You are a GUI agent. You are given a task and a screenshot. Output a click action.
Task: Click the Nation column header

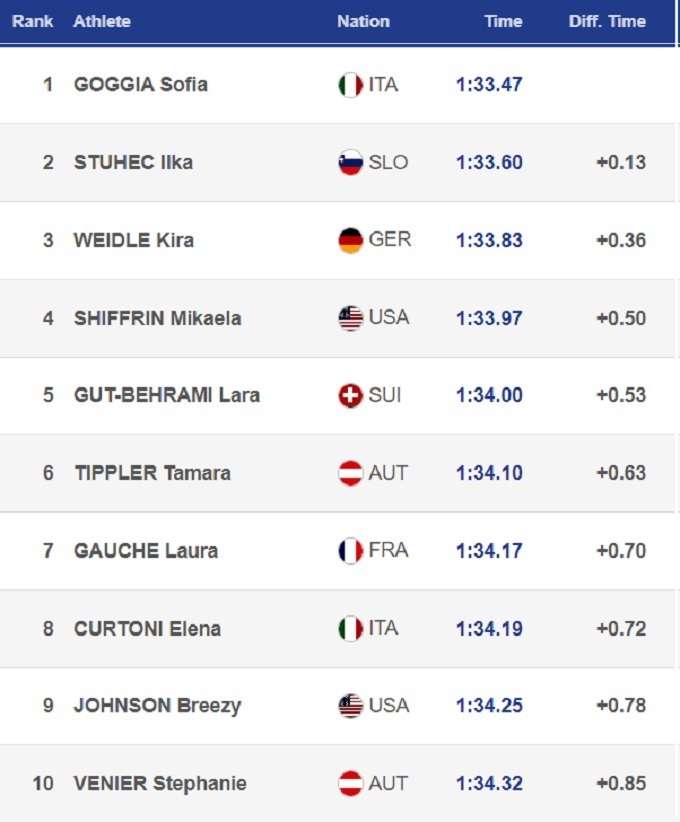click(x=363, y=21)
